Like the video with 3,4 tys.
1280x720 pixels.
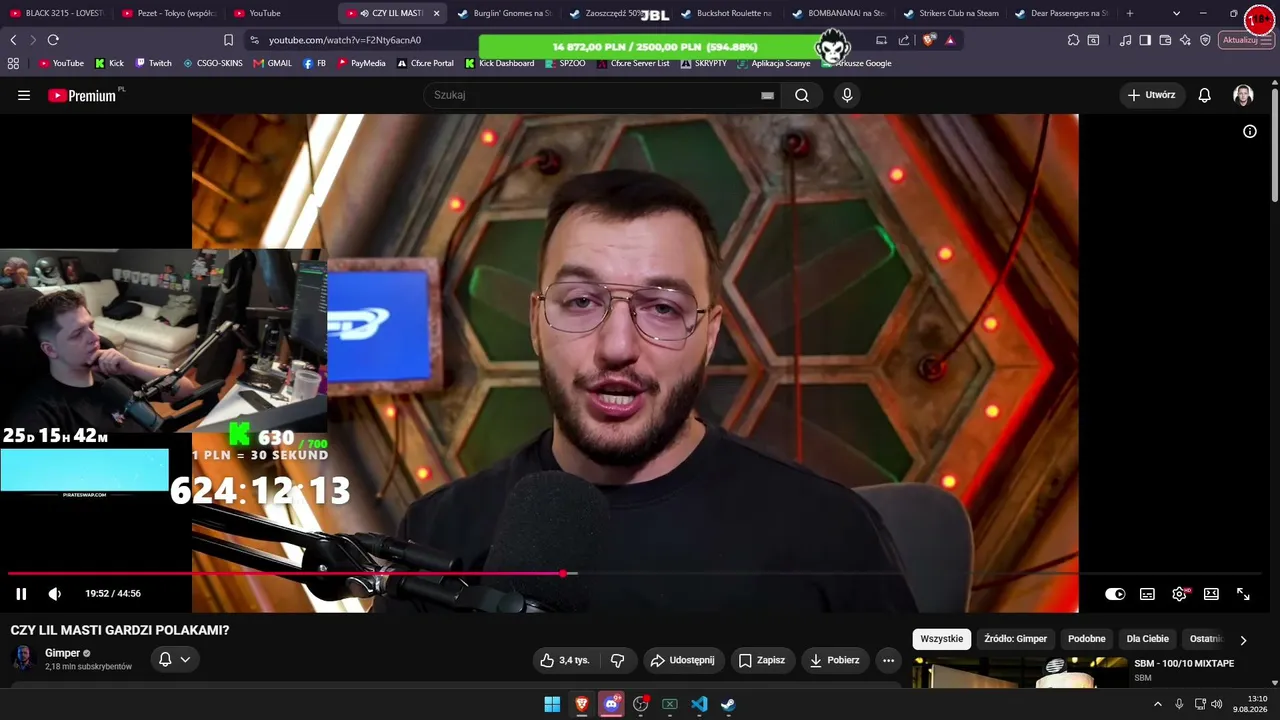pos(565,660)
